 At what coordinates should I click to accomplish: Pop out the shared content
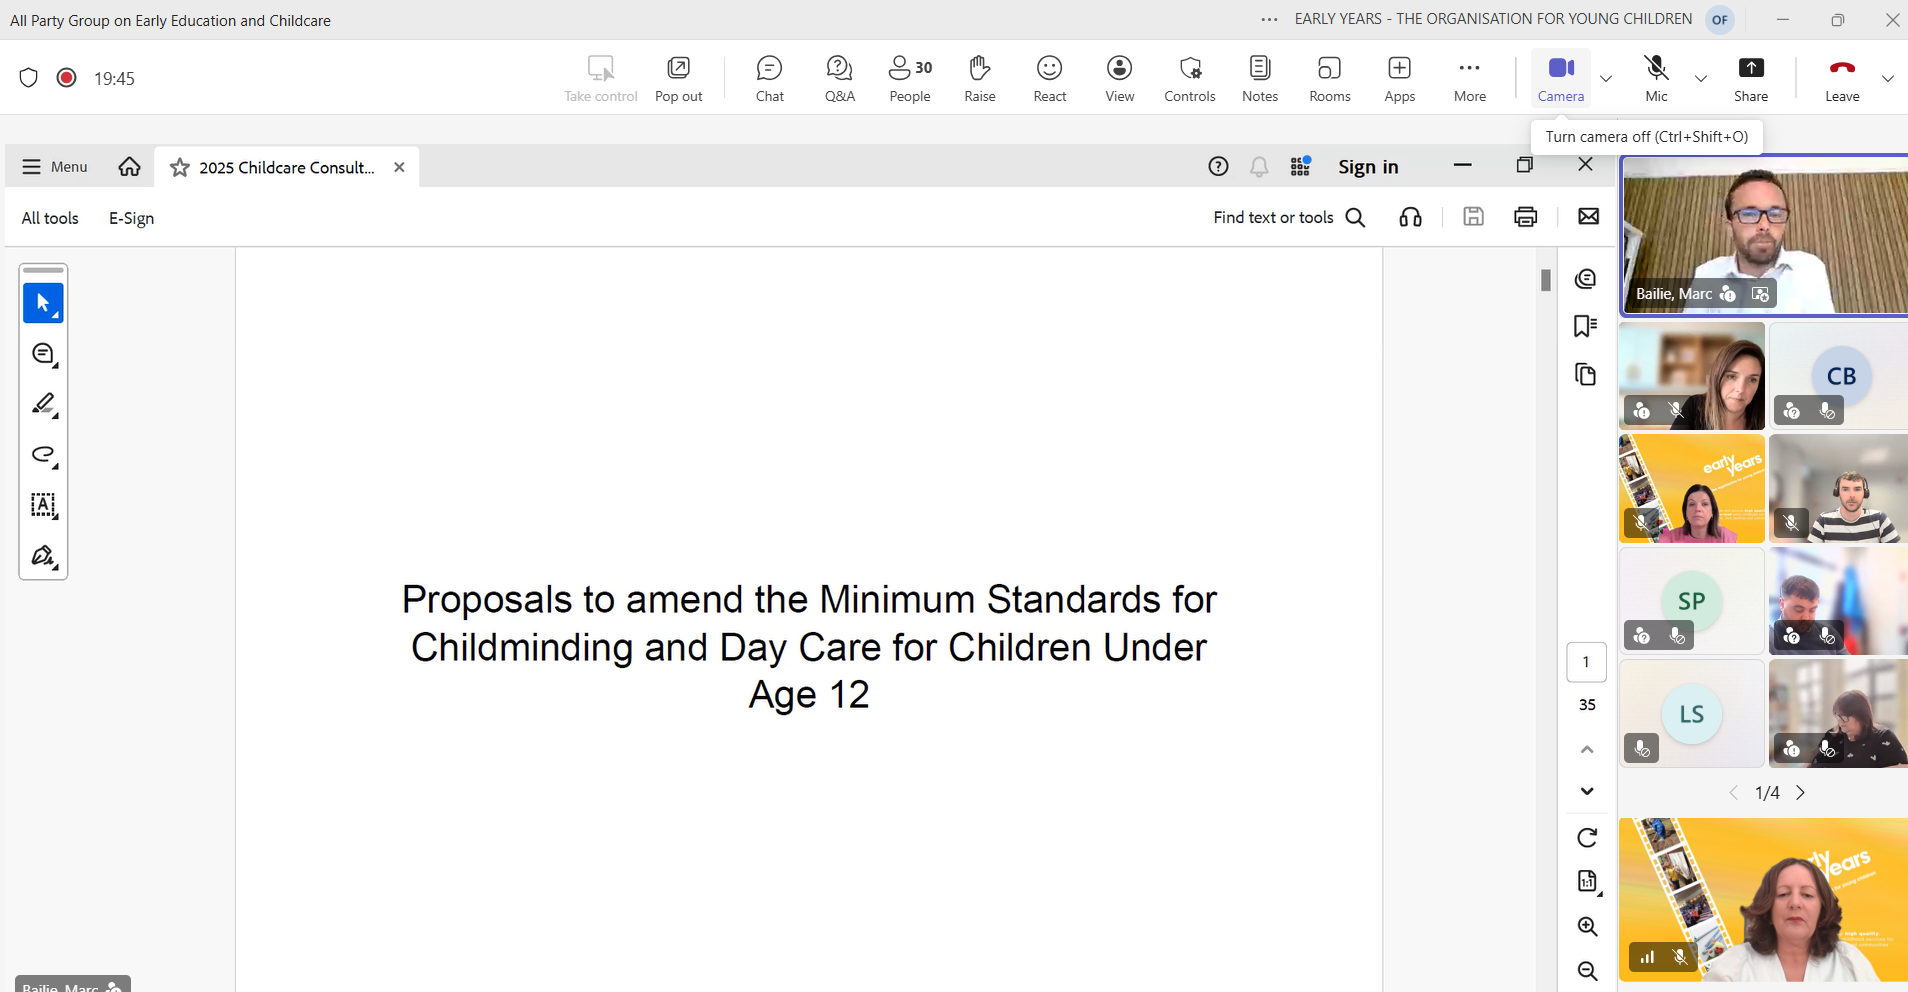678,79
